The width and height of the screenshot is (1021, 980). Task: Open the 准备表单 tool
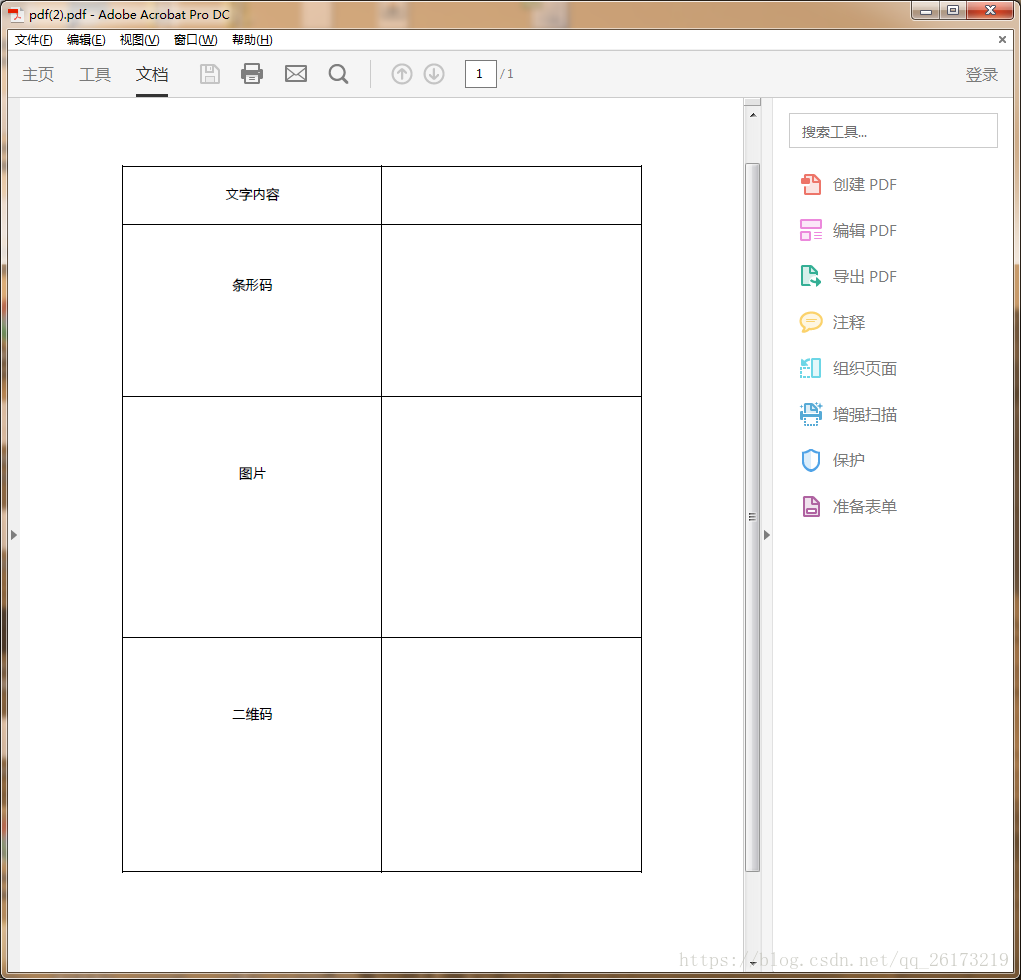864,506
